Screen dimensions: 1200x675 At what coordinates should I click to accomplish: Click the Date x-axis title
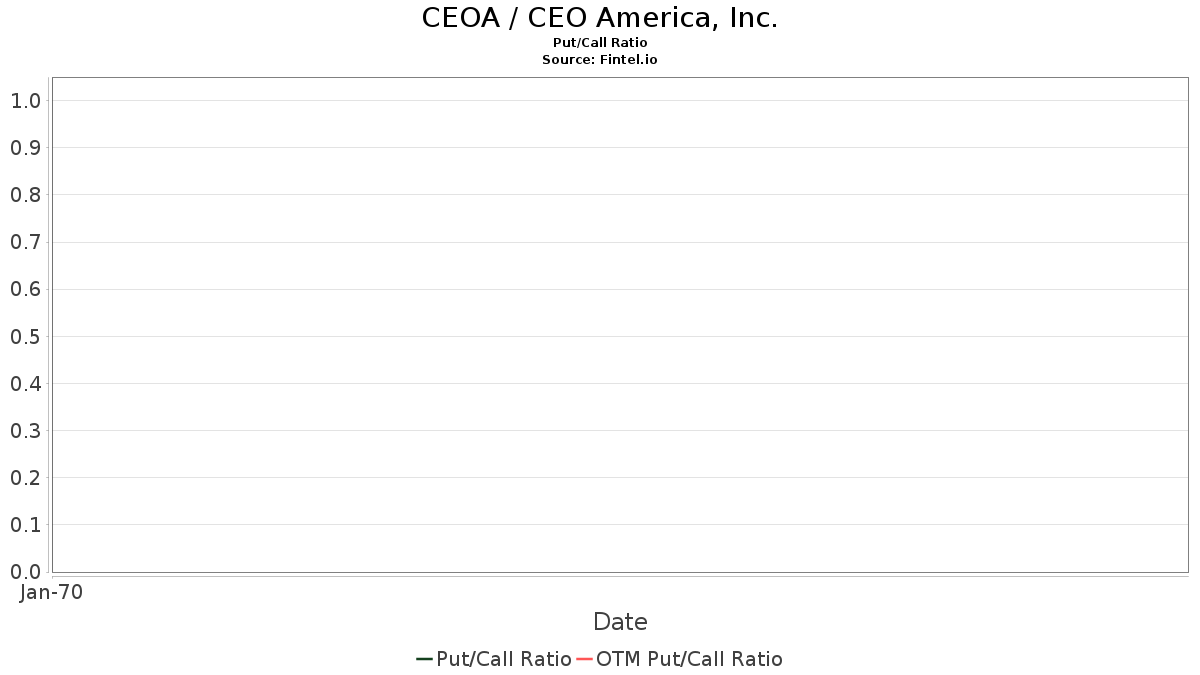tap(620, 622)
